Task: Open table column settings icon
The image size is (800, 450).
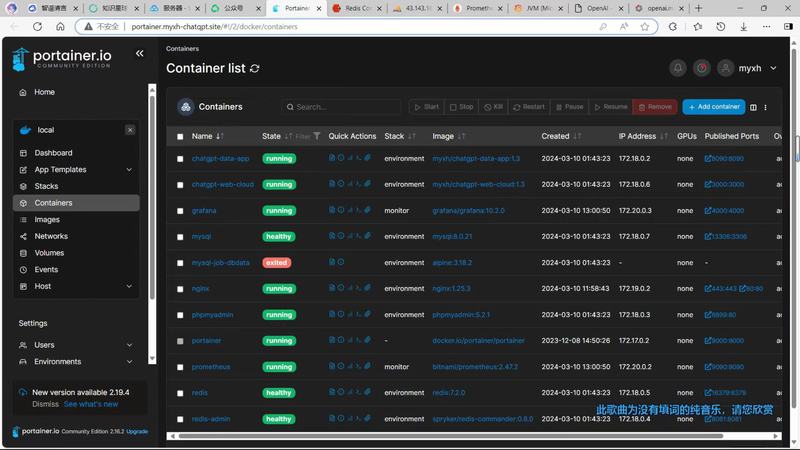Action: [753, 107]
